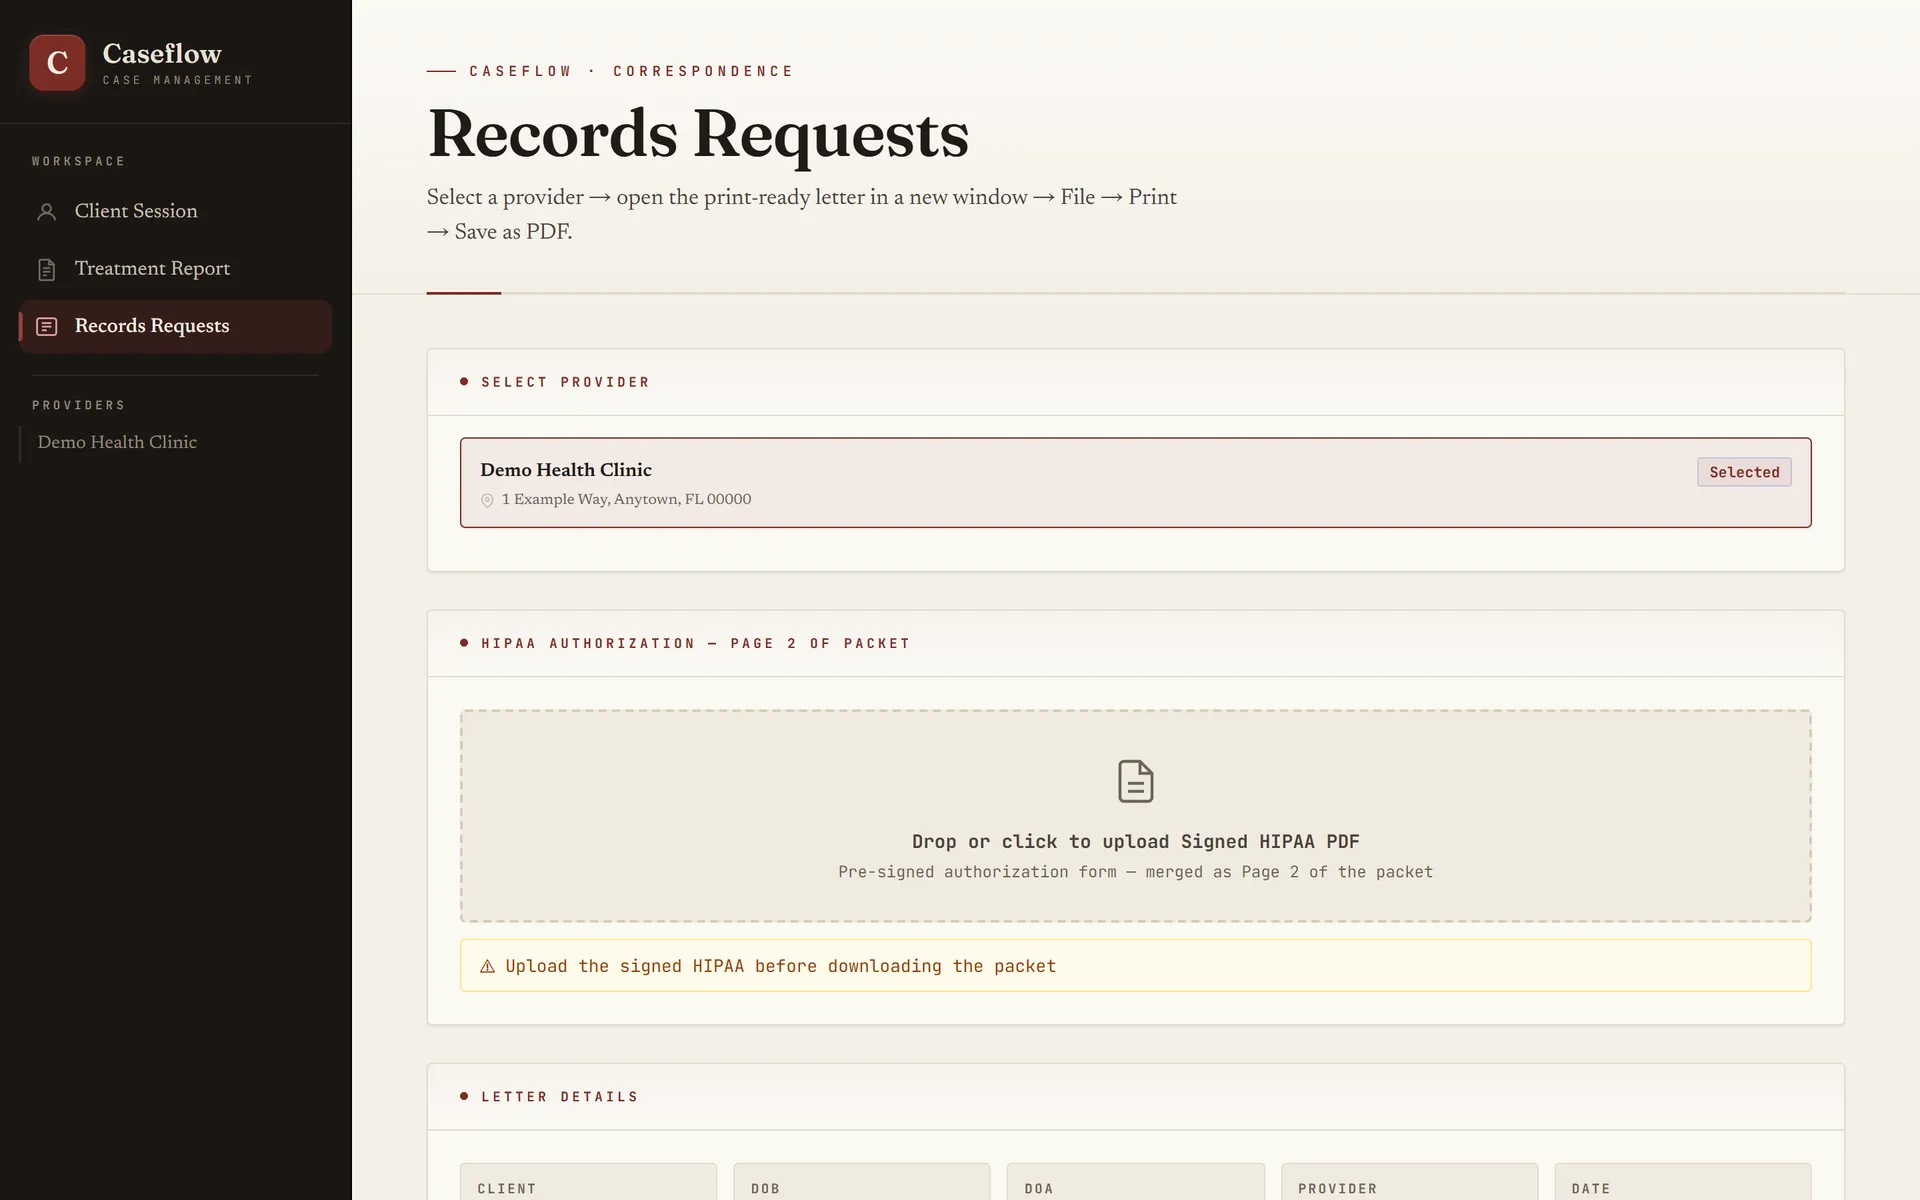Click the Selected badge on provider card
Viewport: 1920px width, 1200px height.
1743,472
